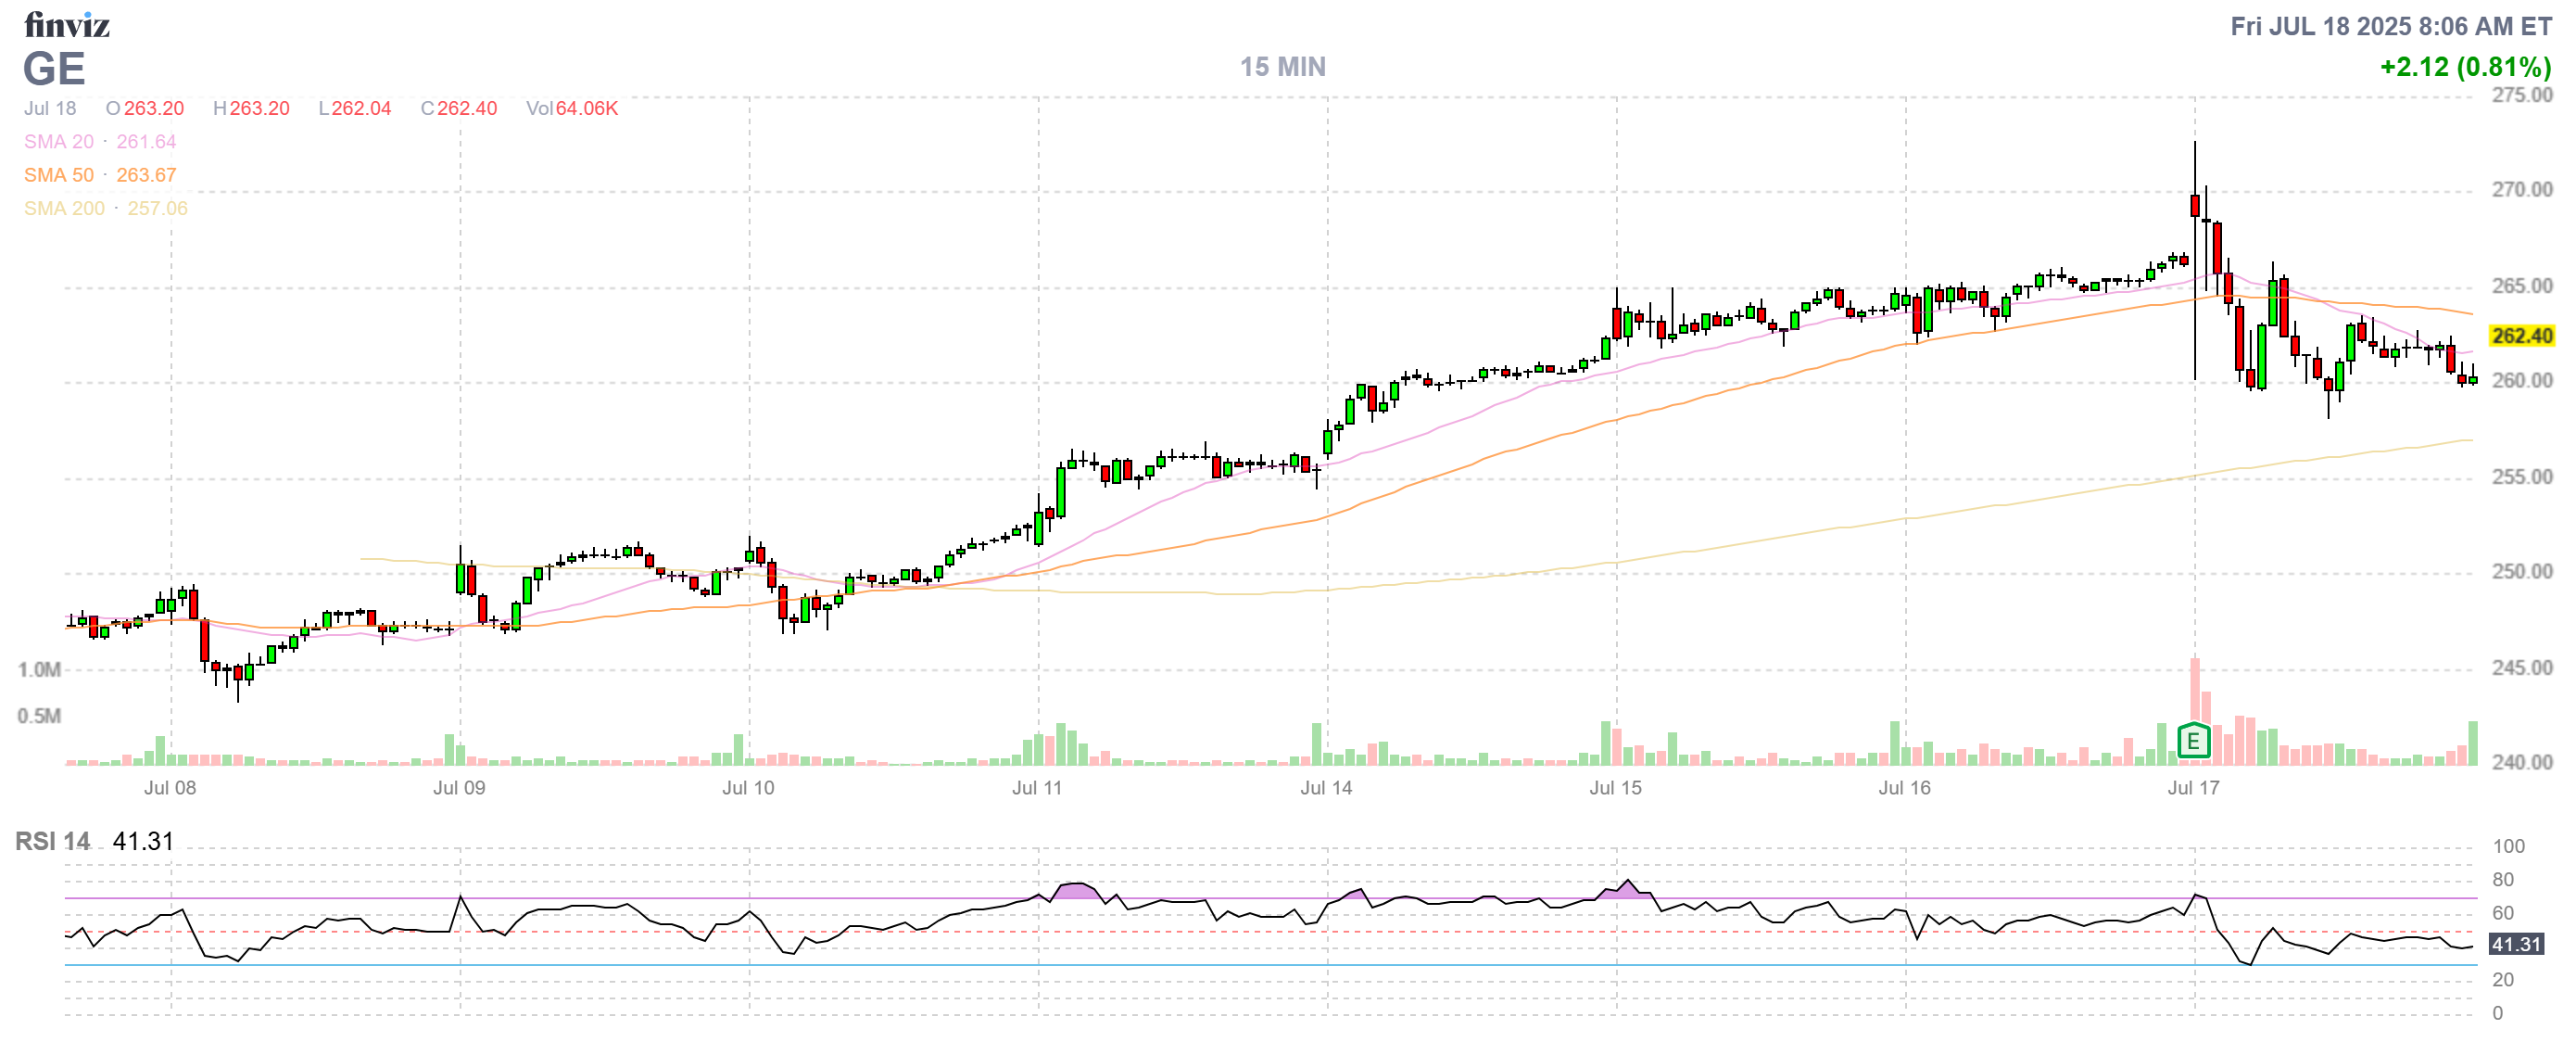
Task: Click the 270.00 price axis label
Action: tap(2521, 190)
